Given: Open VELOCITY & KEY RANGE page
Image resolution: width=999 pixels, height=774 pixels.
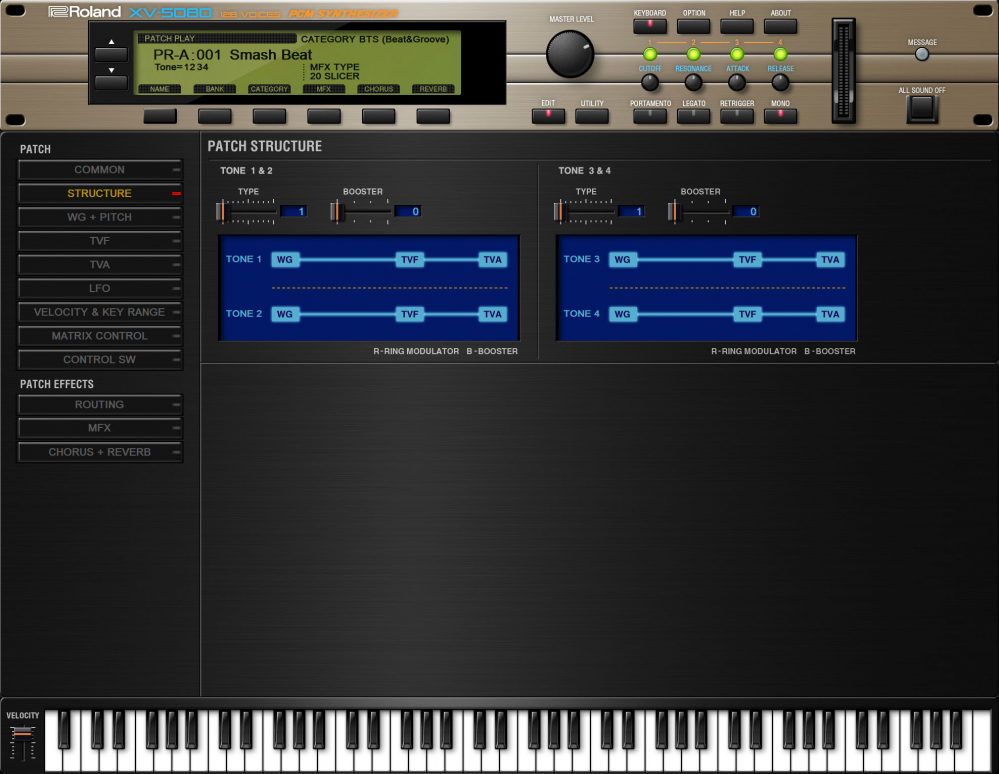Looking at the screenshot, I should (100, 312).
